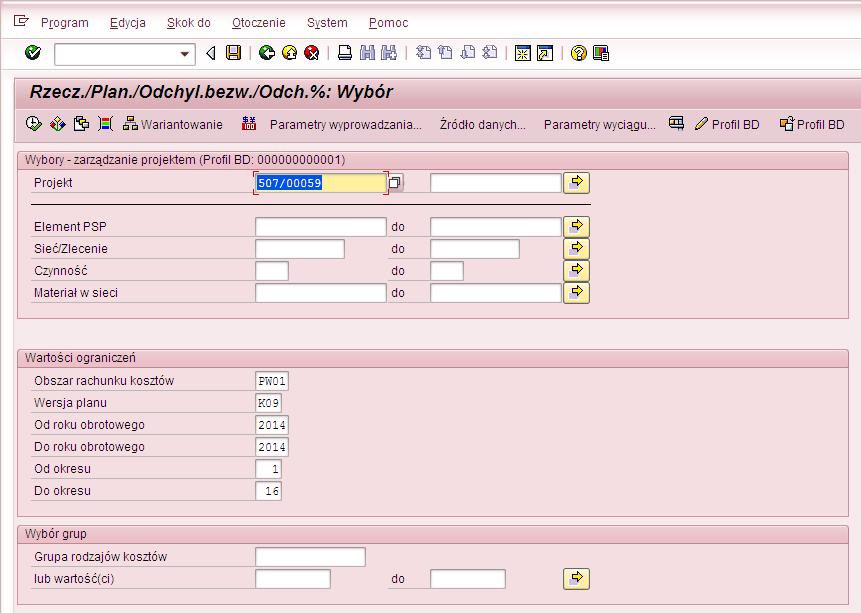Click the Customize Local Layout icon

coord(601,53)
